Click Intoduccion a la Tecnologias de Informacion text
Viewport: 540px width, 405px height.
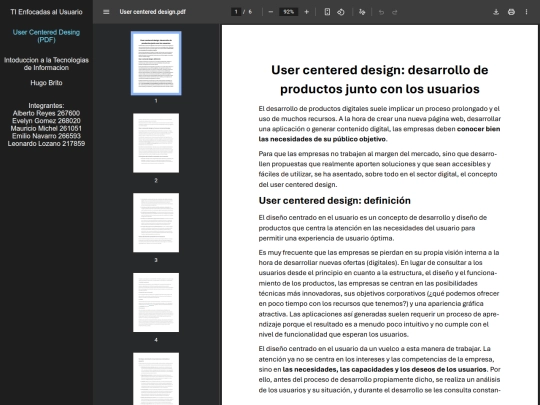pyautogui.click(x=46, y=64)
